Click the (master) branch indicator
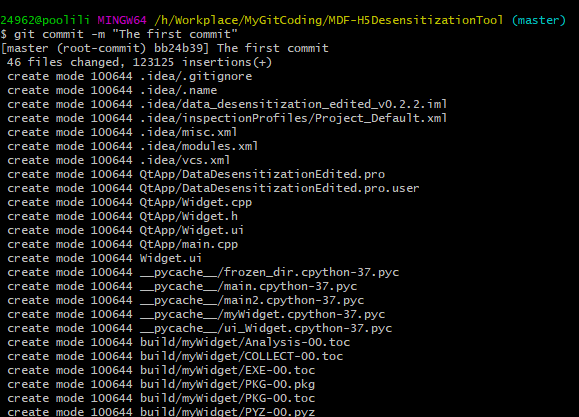This screenshot has width=579, height=417. click(x=539, y=20)
